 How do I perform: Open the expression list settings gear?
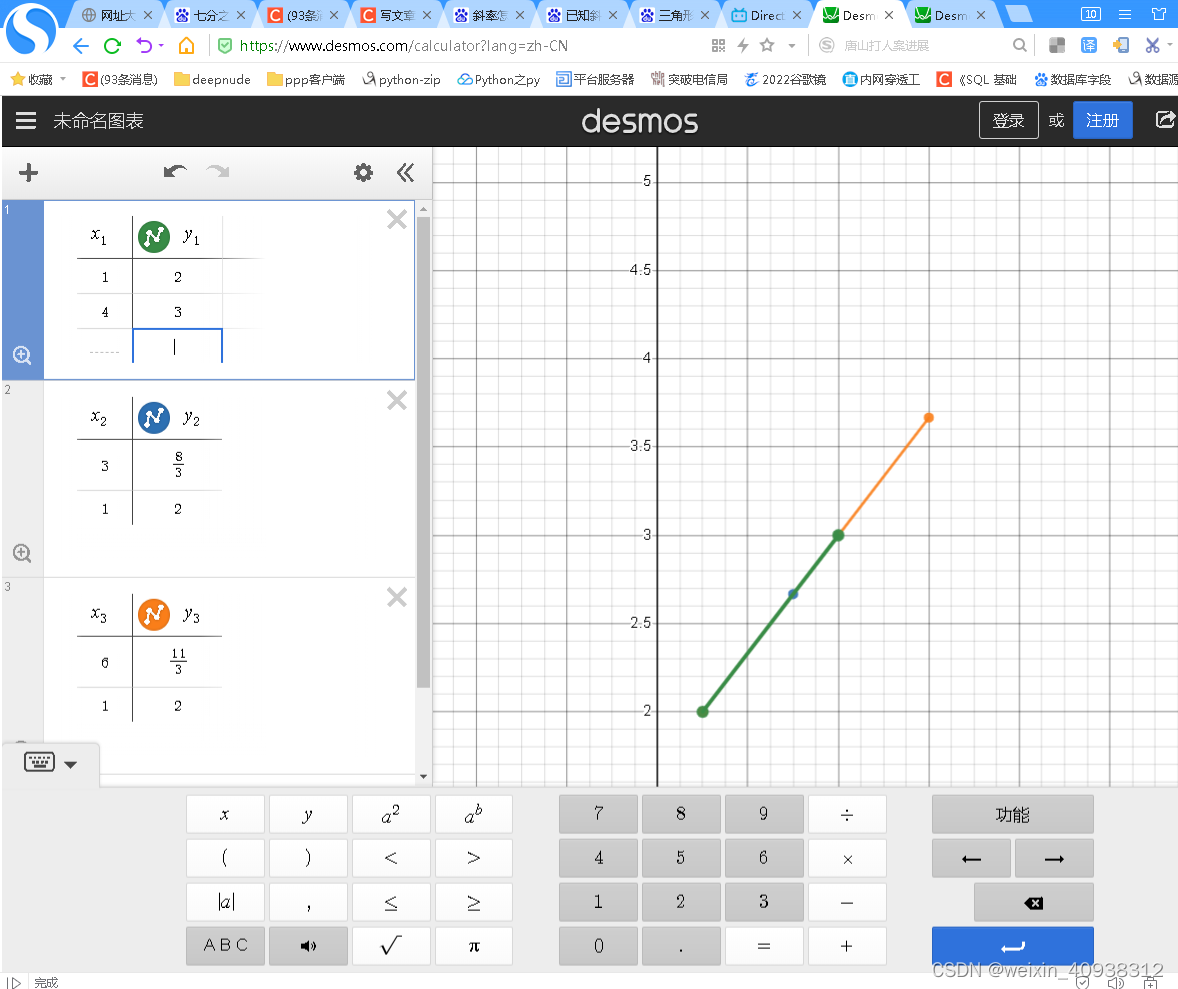pyautogui.click(x=363, y=173)
